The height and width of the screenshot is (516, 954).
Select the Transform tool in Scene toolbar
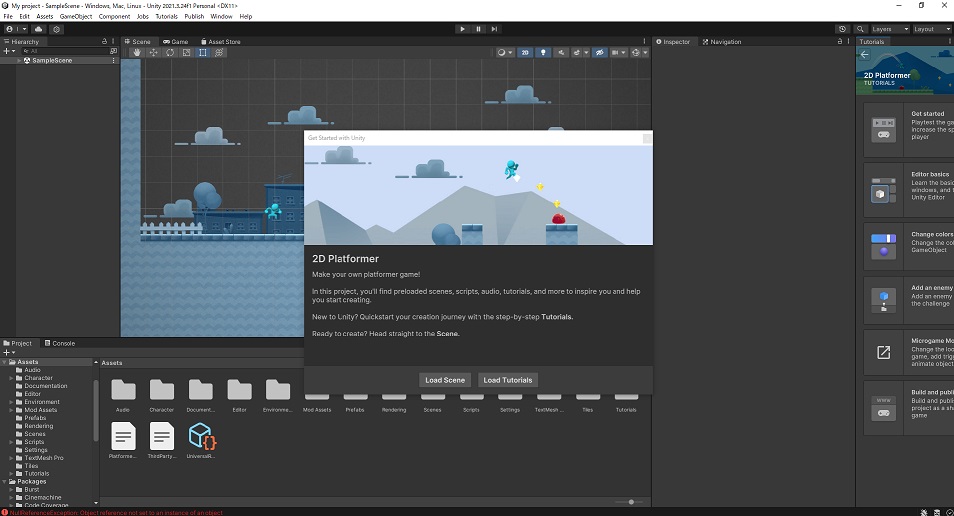coord(219,52)
